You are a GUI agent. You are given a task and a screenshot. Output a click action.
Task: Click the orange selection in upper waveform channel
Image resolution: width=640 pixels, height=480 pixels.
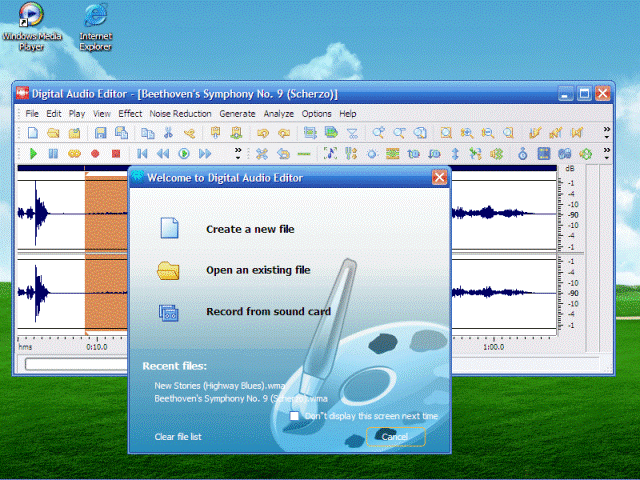(x=106, y=212)
